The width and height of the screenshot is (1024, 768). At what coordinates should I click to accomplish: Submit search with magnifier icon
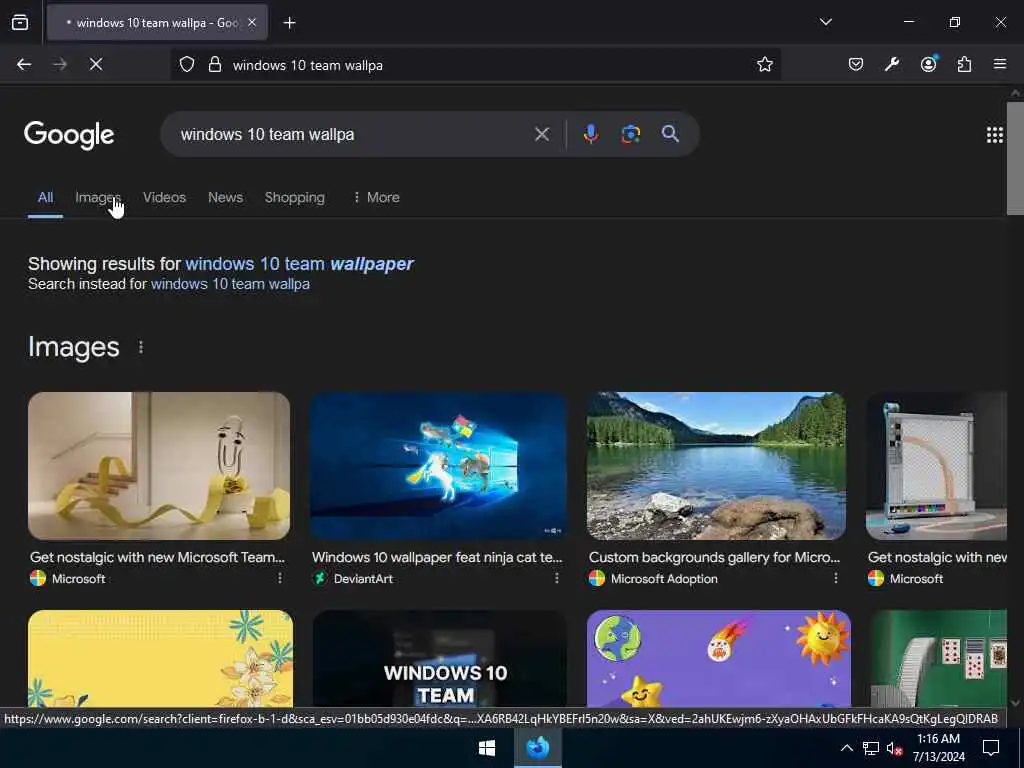670,134
